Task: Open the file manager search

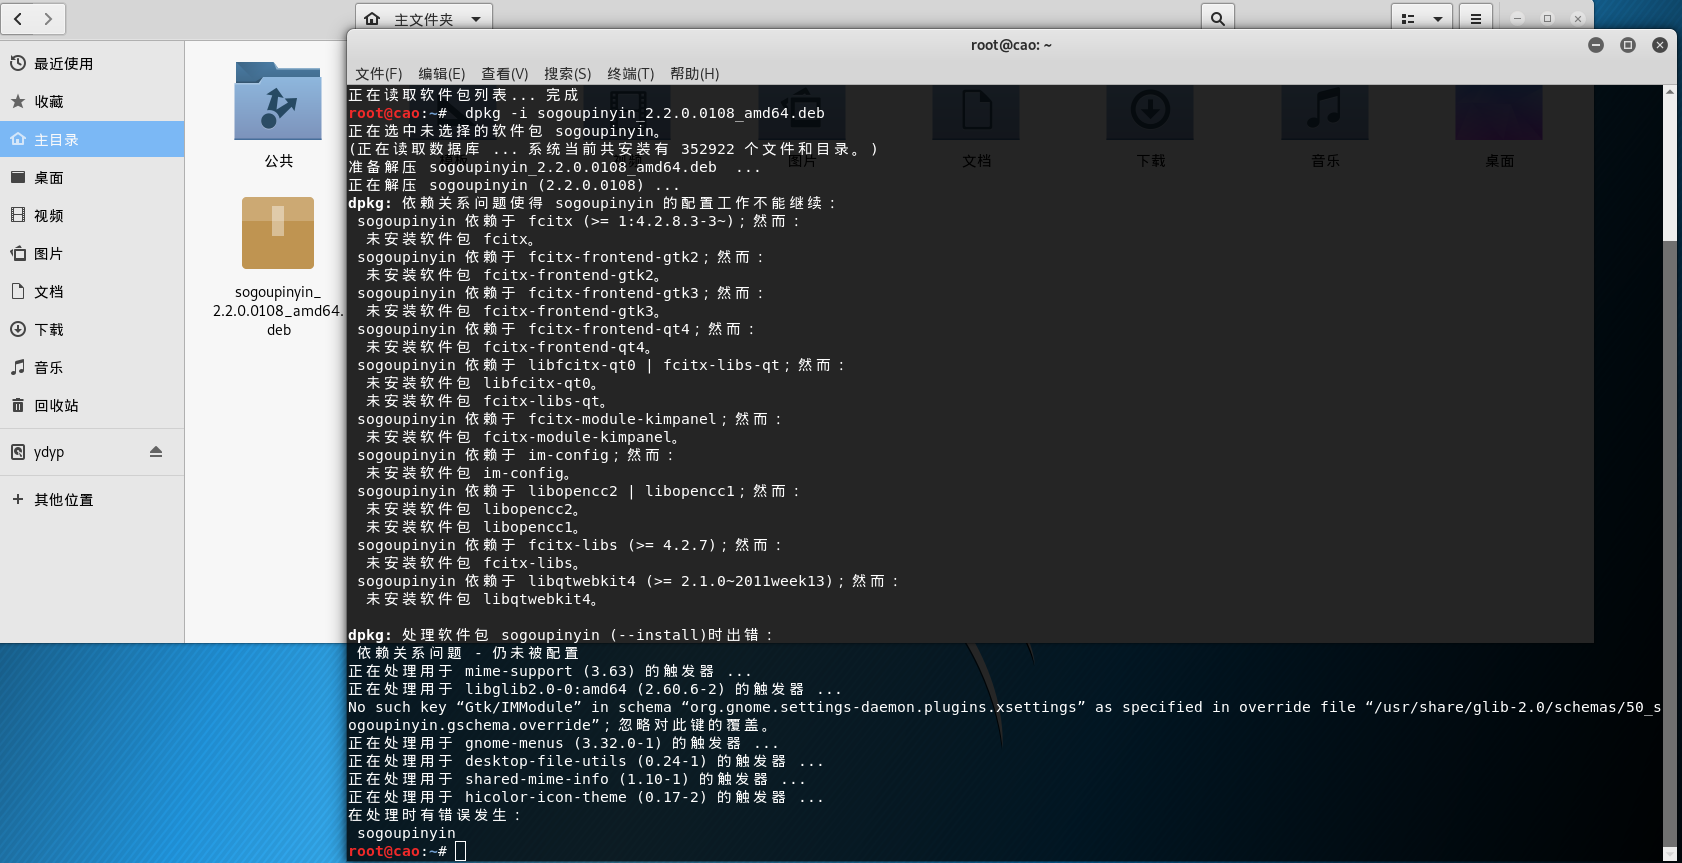Action: (x=1217, y=18)
